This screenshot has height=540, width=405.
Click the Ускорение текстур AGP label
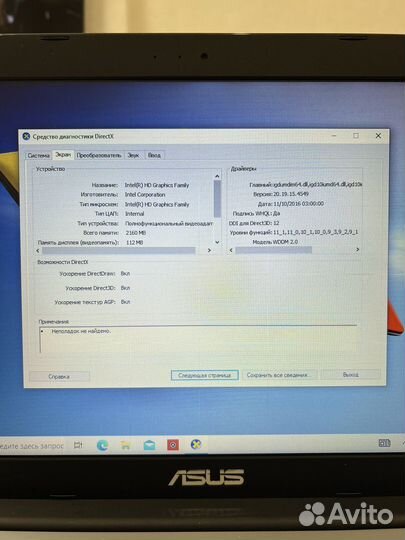[85, 302]
